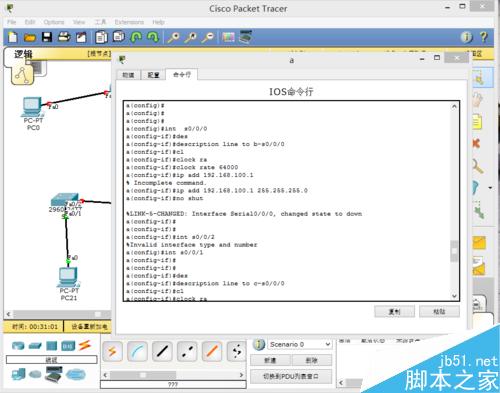Select the Multiuser Connection category
Image resolution: width=500 pixels, height=393 pixels.
pos(76,375)
